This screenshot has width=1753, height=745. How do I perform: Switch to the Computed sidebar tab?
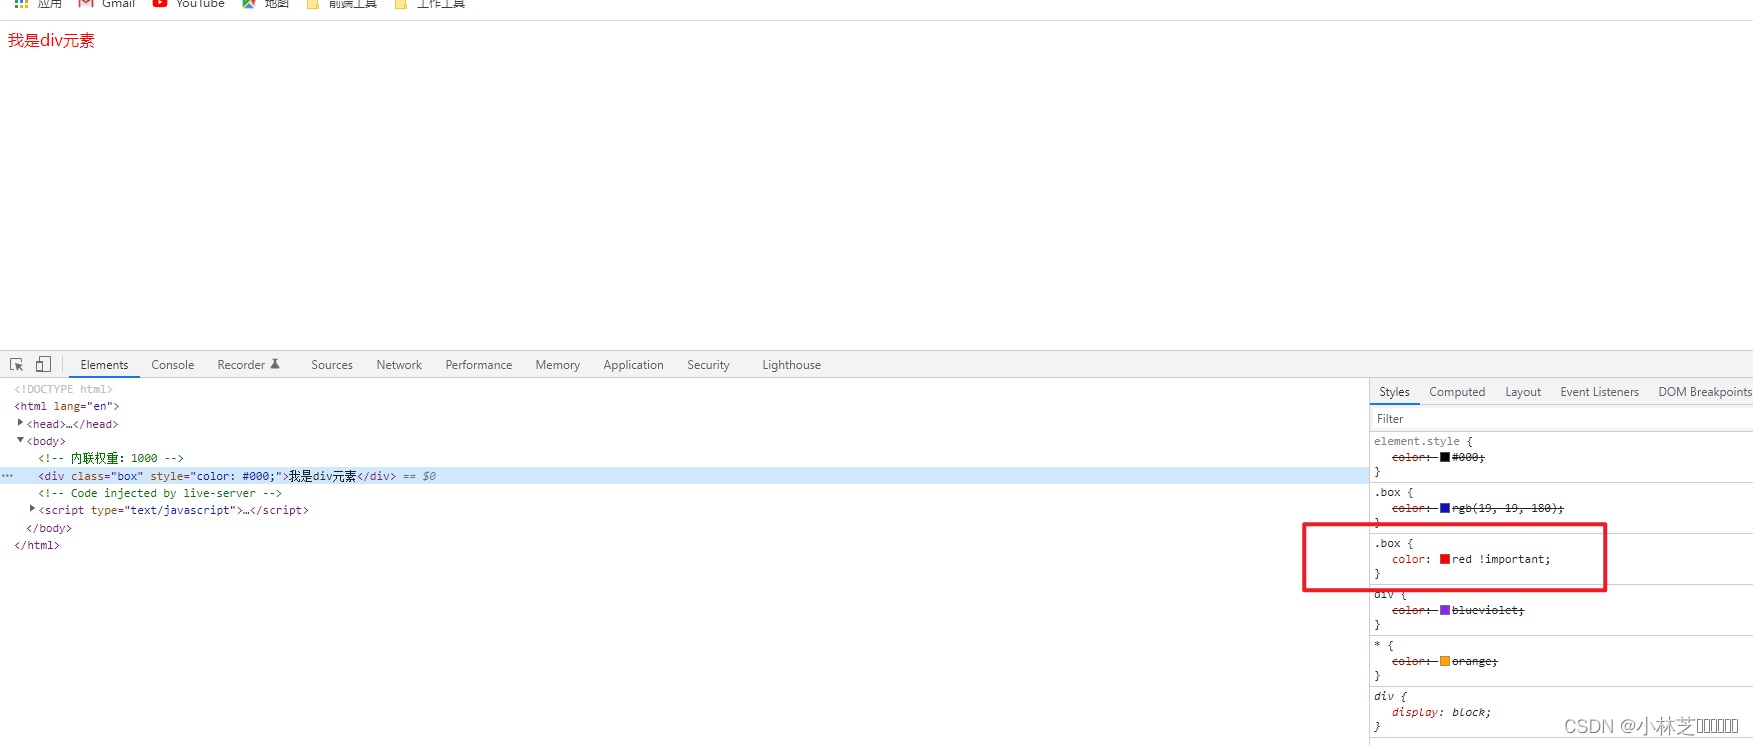click(1457, 392)
